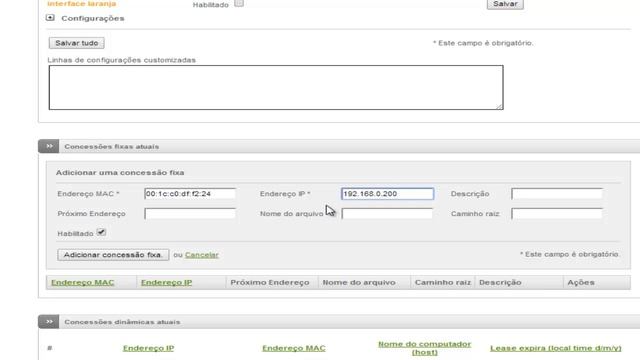Click the Salvar tudo button

pos(77,43)
